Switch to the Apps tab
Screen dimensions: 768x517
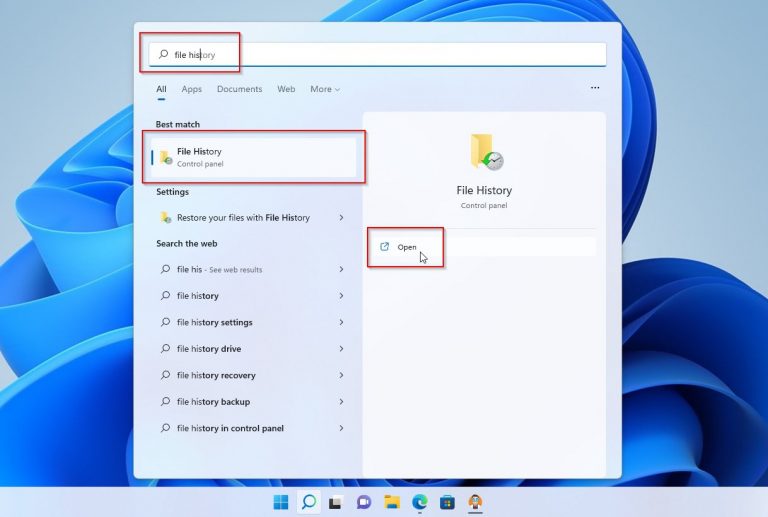click(x=192, y=89)
